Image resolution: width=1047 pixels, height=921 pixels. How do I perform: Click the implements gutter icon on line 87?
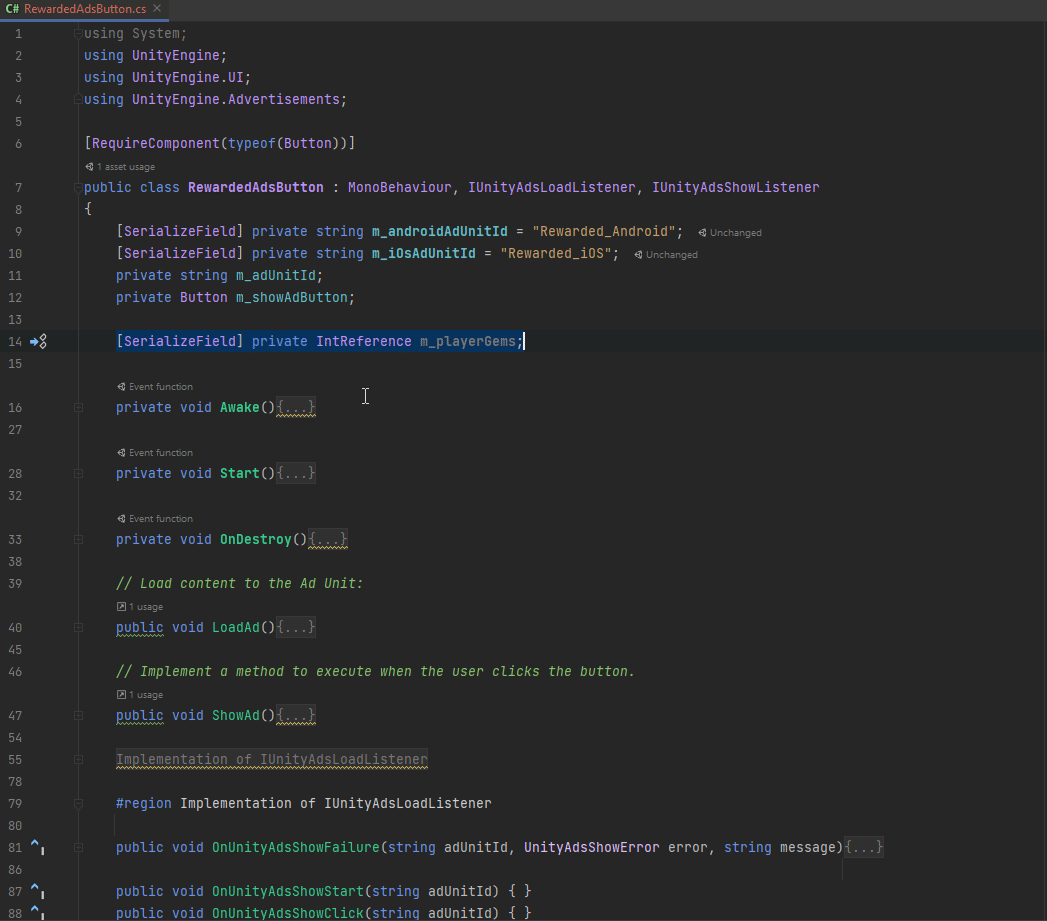(x=37, y=891)
